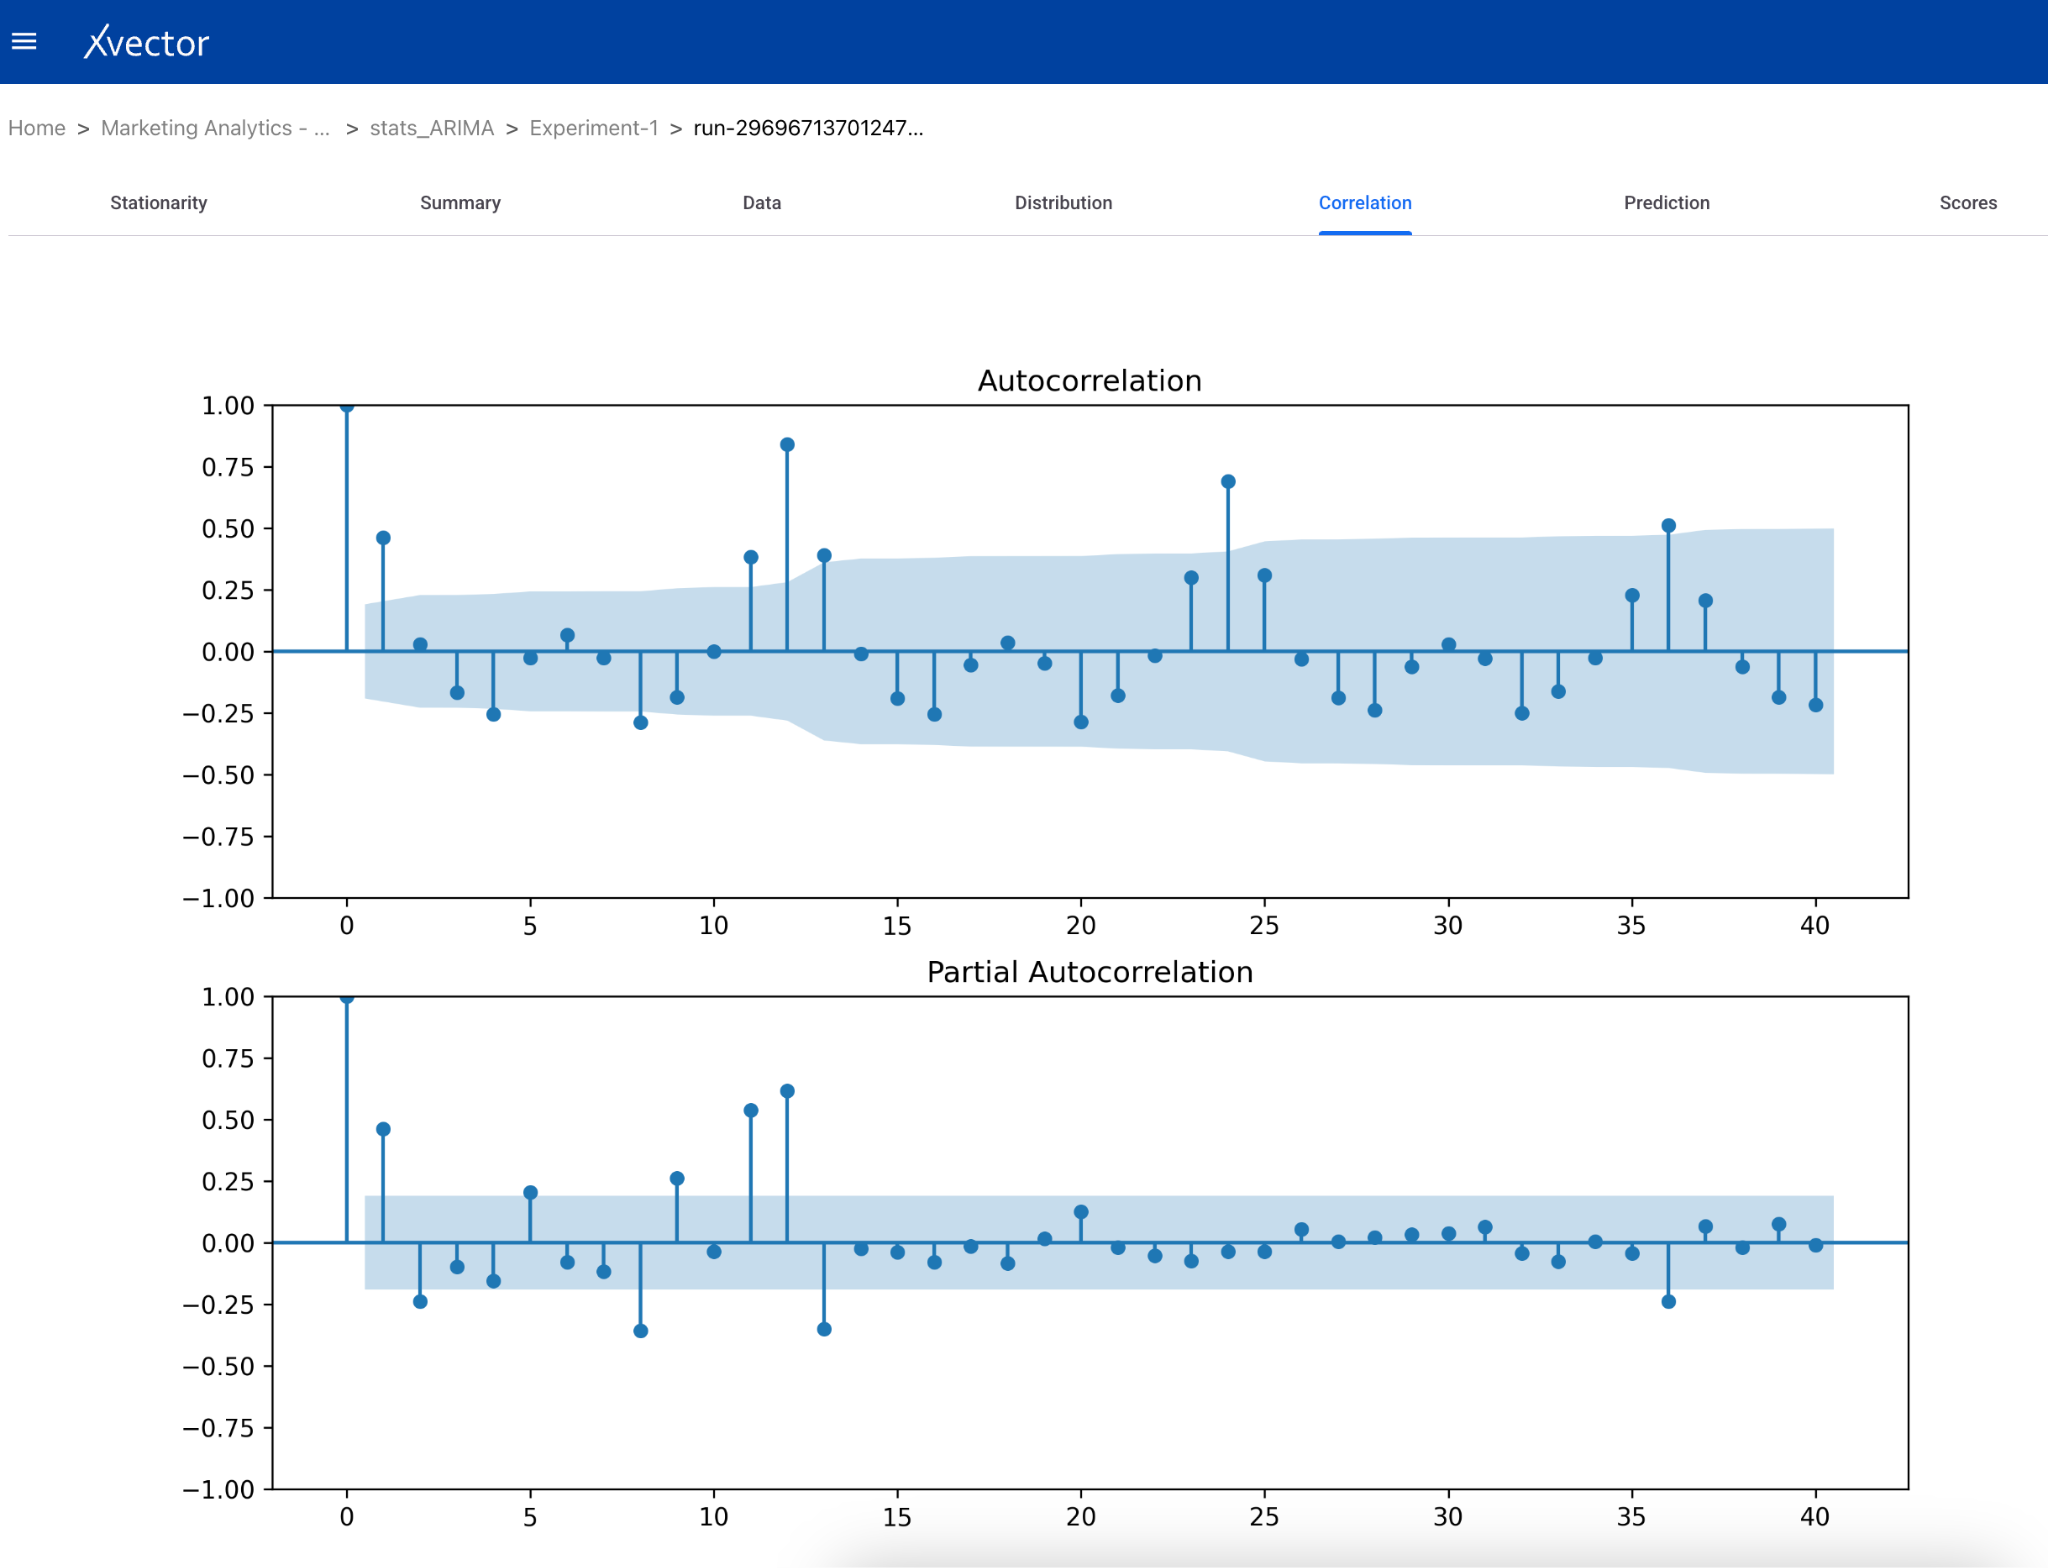Screen dimensions: 2048x1568
Task: Switch to the Scores tab
Action: click(1968, 203)
